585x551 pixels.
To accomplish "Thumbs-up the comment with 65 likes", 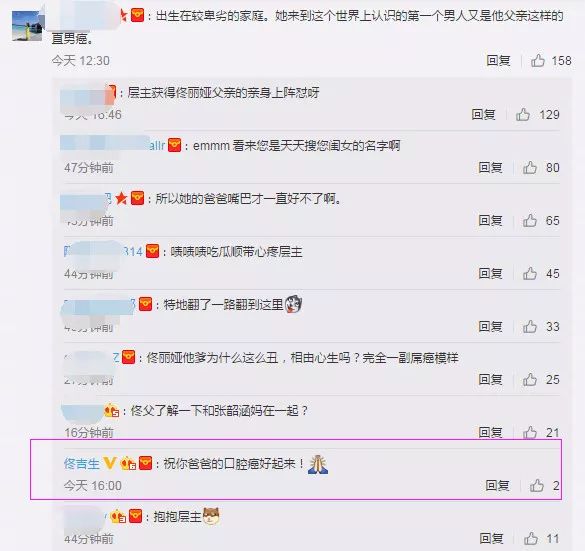I will (530, 220).
